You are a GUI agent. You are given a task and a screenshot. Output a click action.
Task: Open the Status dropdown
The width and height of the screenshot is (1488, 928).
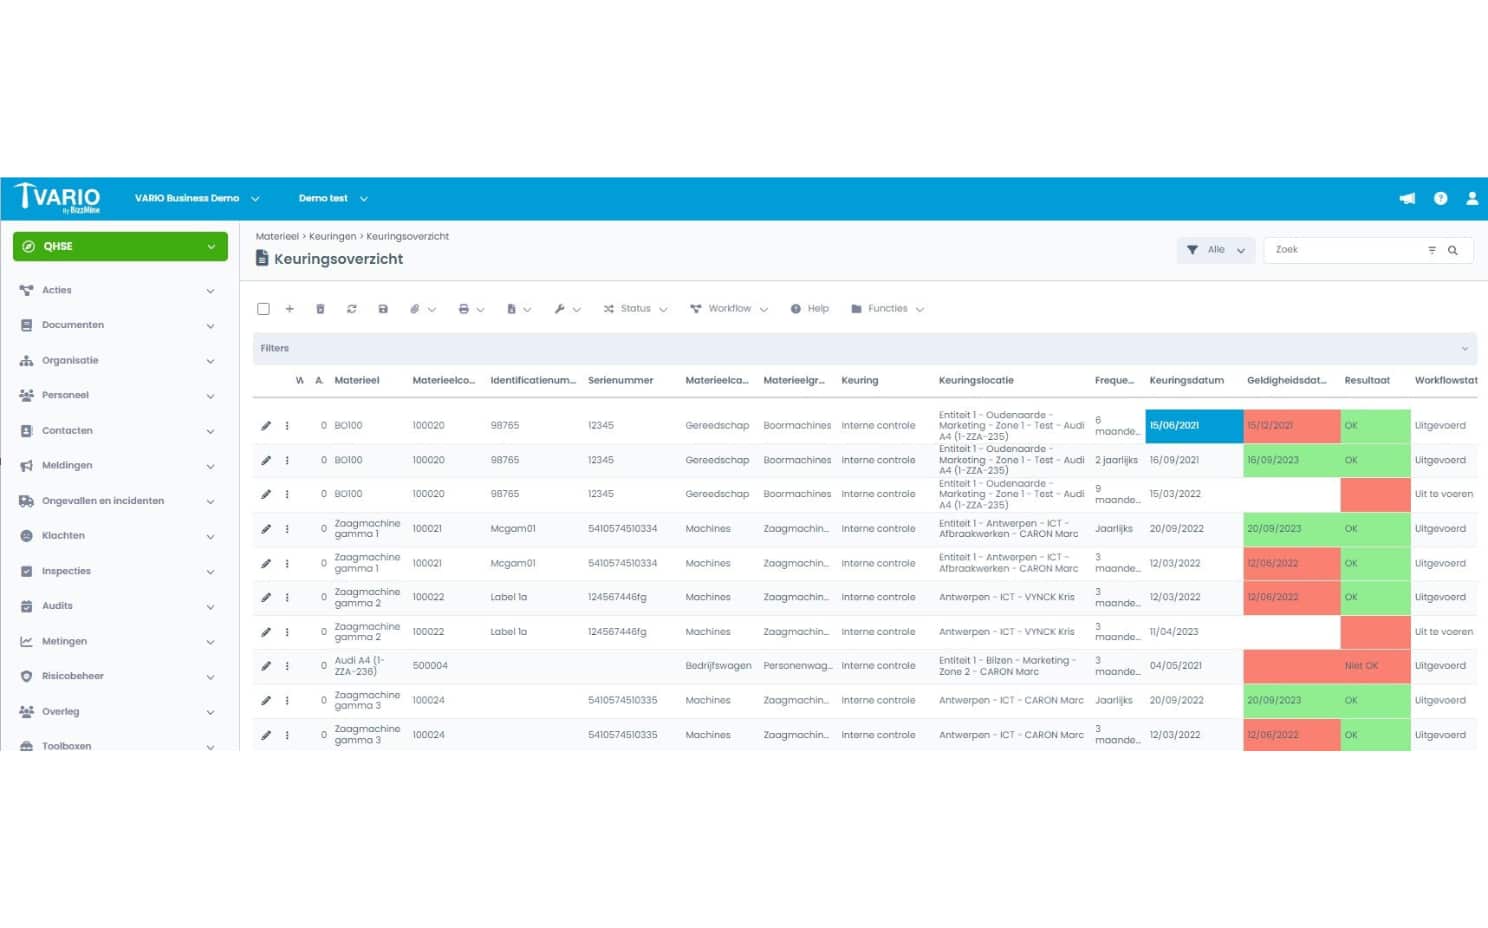pyautogui.click(x=635, y=309)
